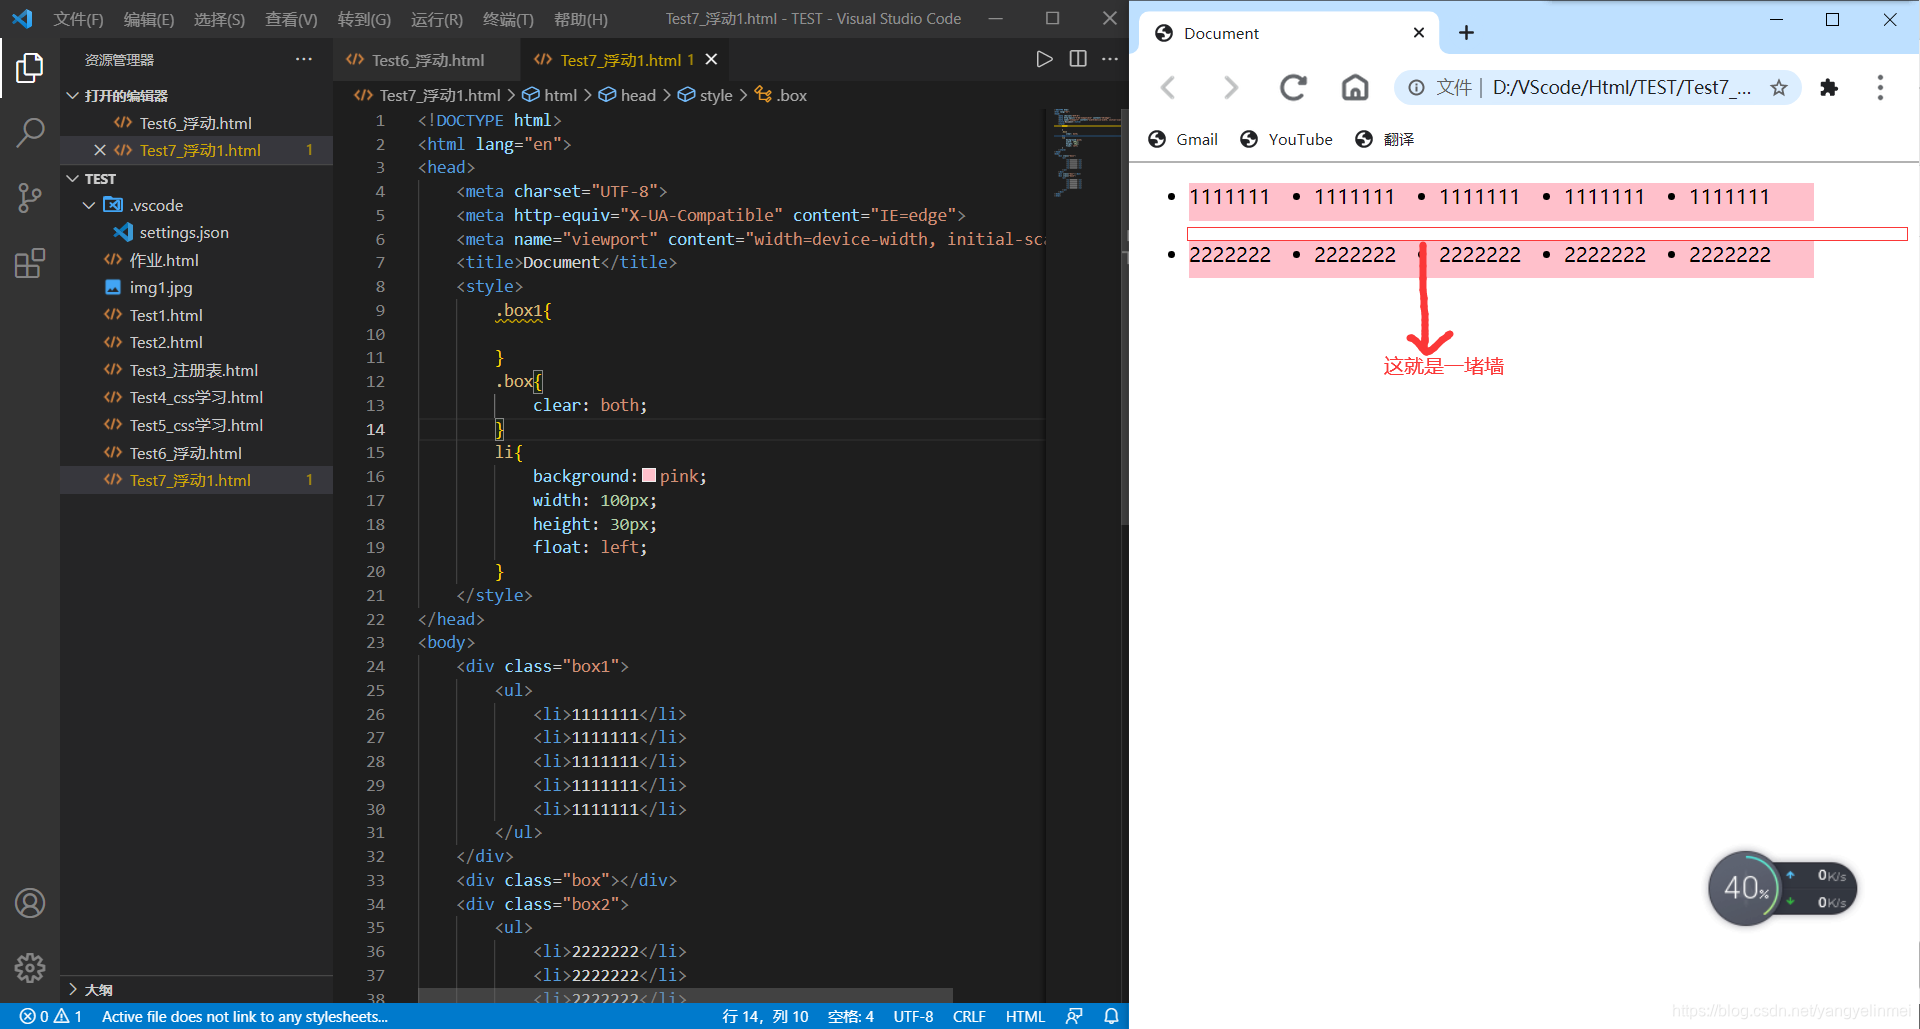Click the network speed floating widget
The width and height of the screenshot is (1920, 1029).
pos(1782,888)
